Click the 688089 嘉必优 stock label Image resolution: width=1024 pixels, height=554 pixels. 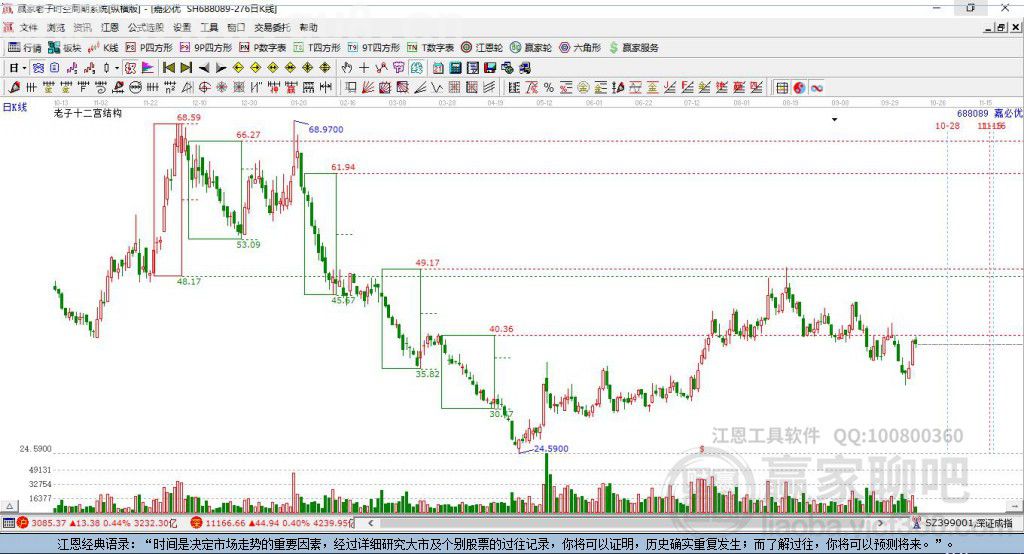tap(989, 114)
